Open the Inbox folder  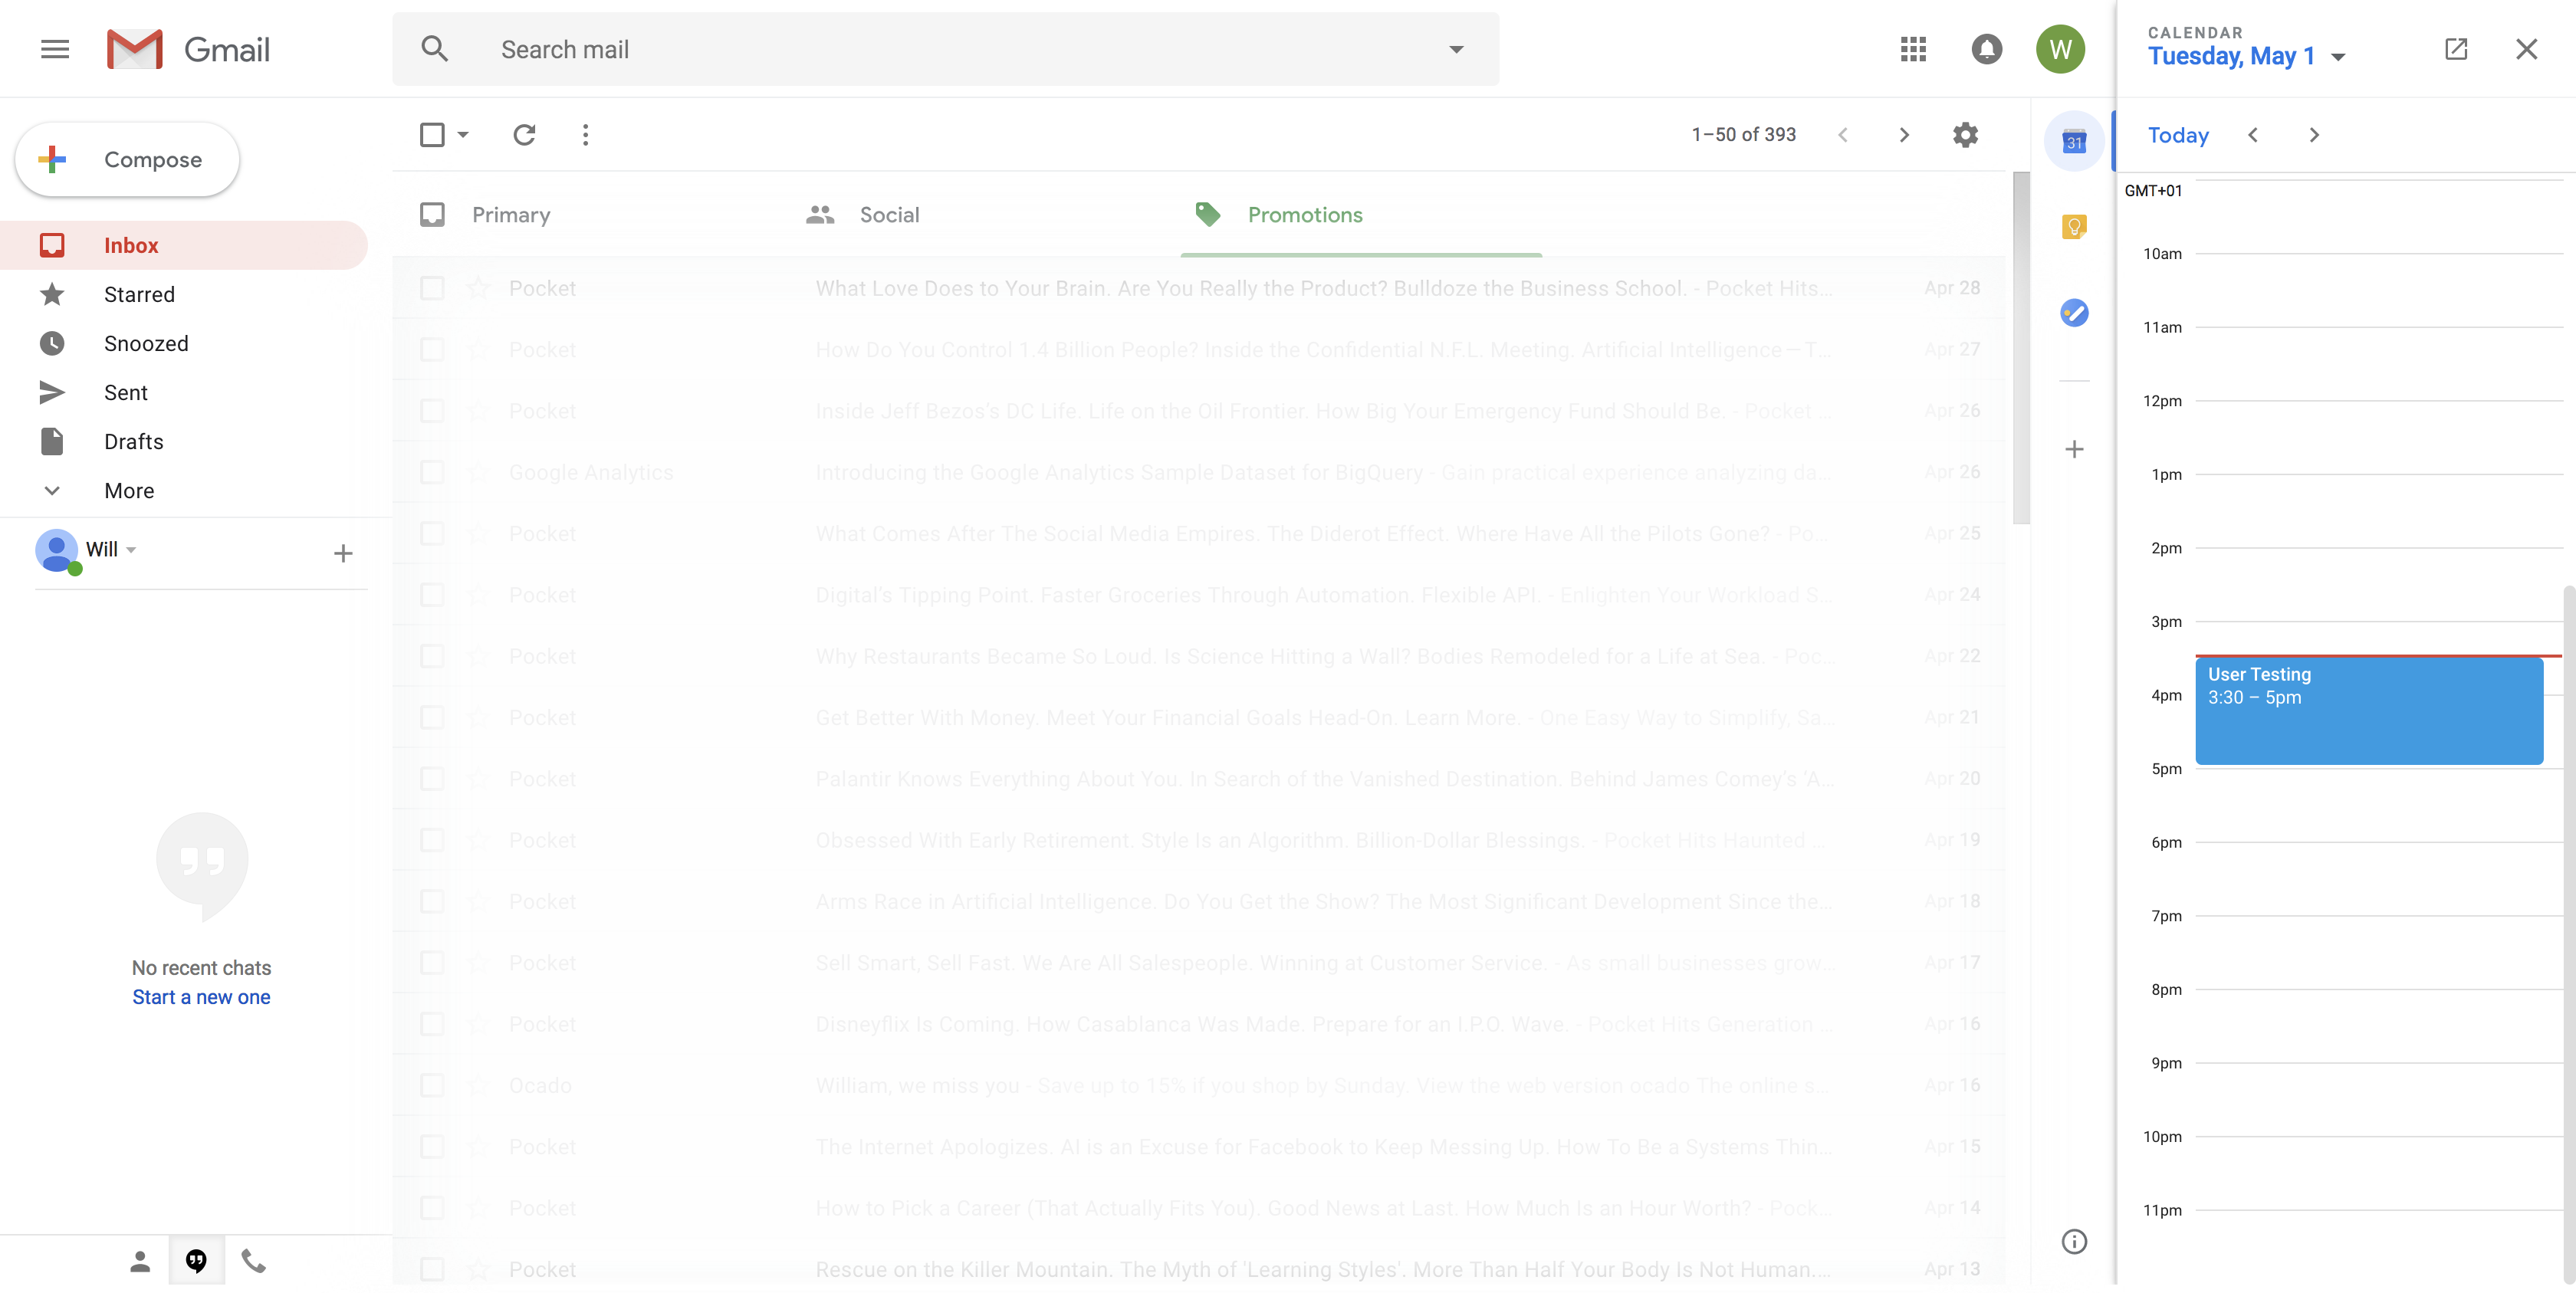point(183,245)
